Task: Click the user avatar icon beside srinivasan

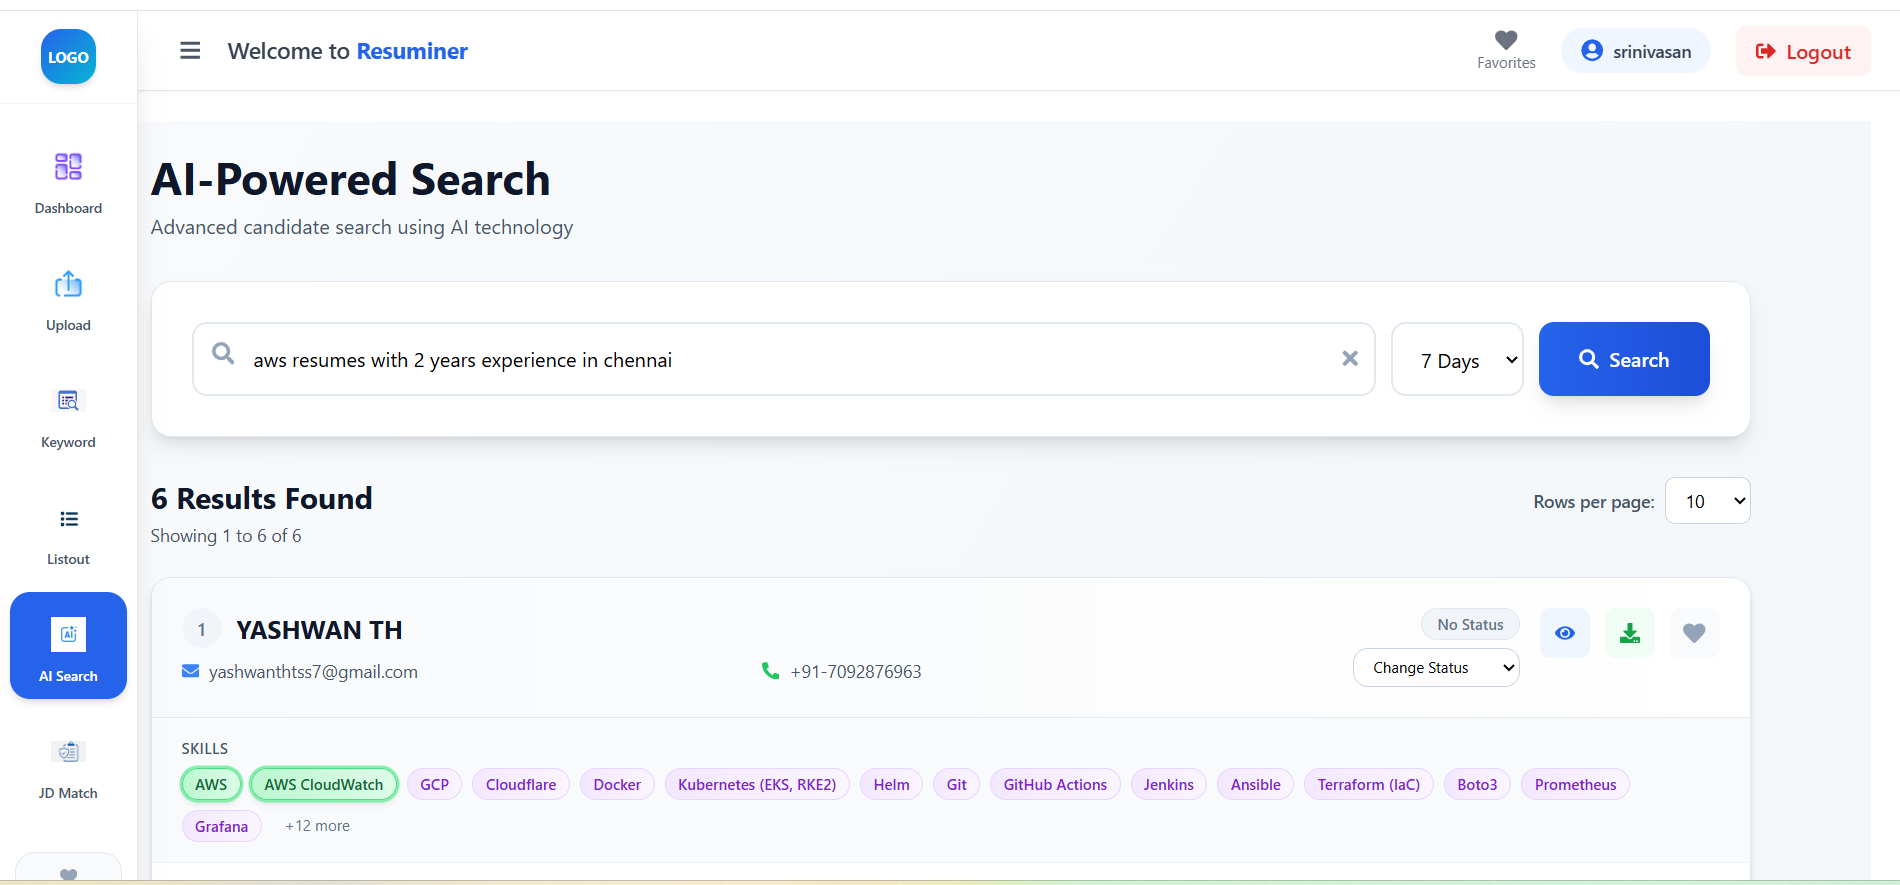Action: [x=1592, y=51]
